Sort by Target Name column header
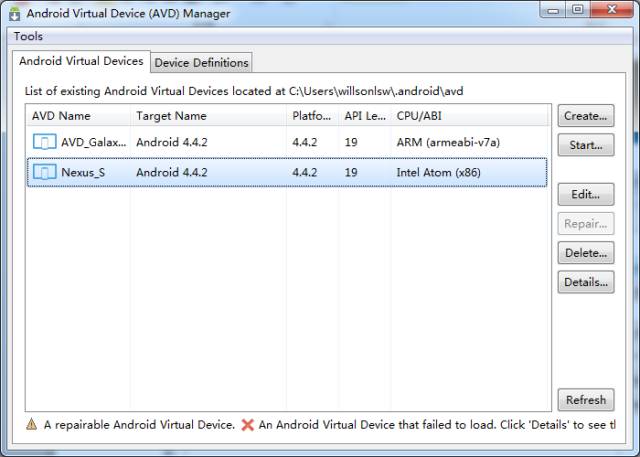640x457 pixels. [x=208, y=116]
